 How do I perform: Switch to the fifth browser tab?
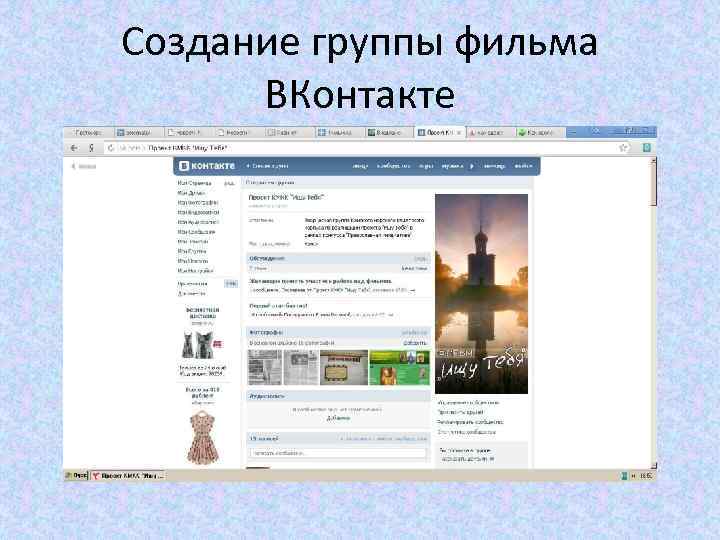pyautogui.click(x=287, y=132)
